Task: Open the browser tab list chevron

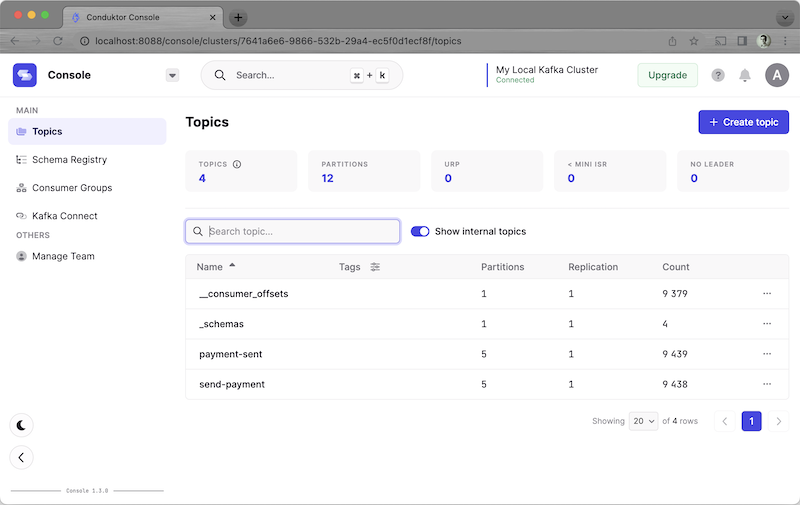Action: pos(784,18)
